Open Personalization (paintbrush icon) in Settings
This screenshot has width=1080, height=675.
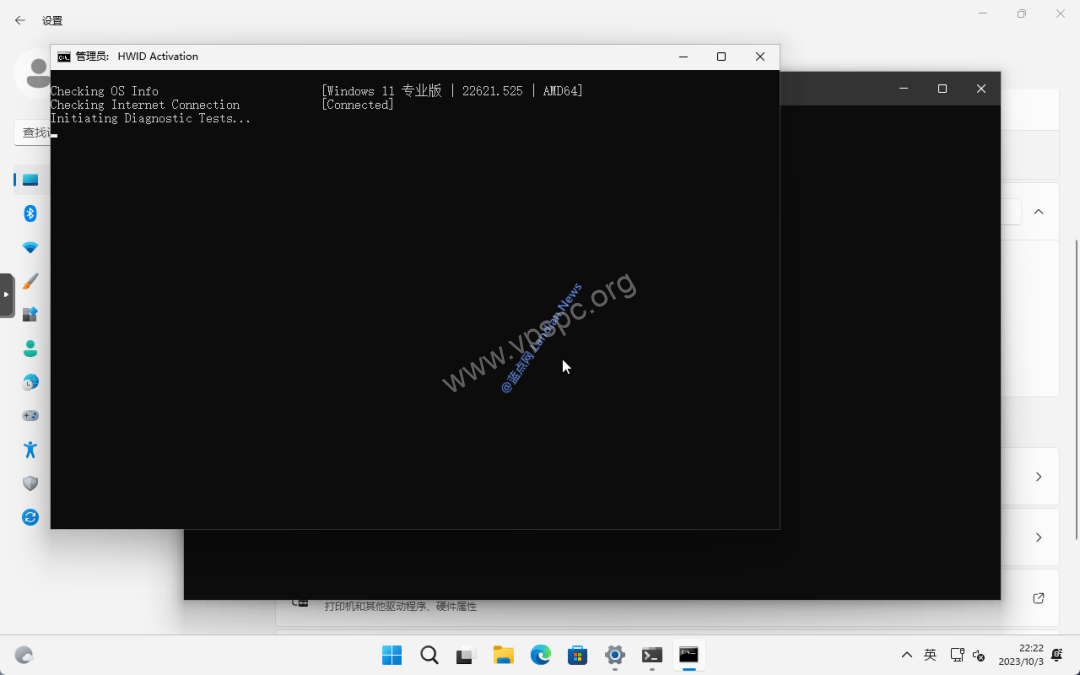(30, 281)
